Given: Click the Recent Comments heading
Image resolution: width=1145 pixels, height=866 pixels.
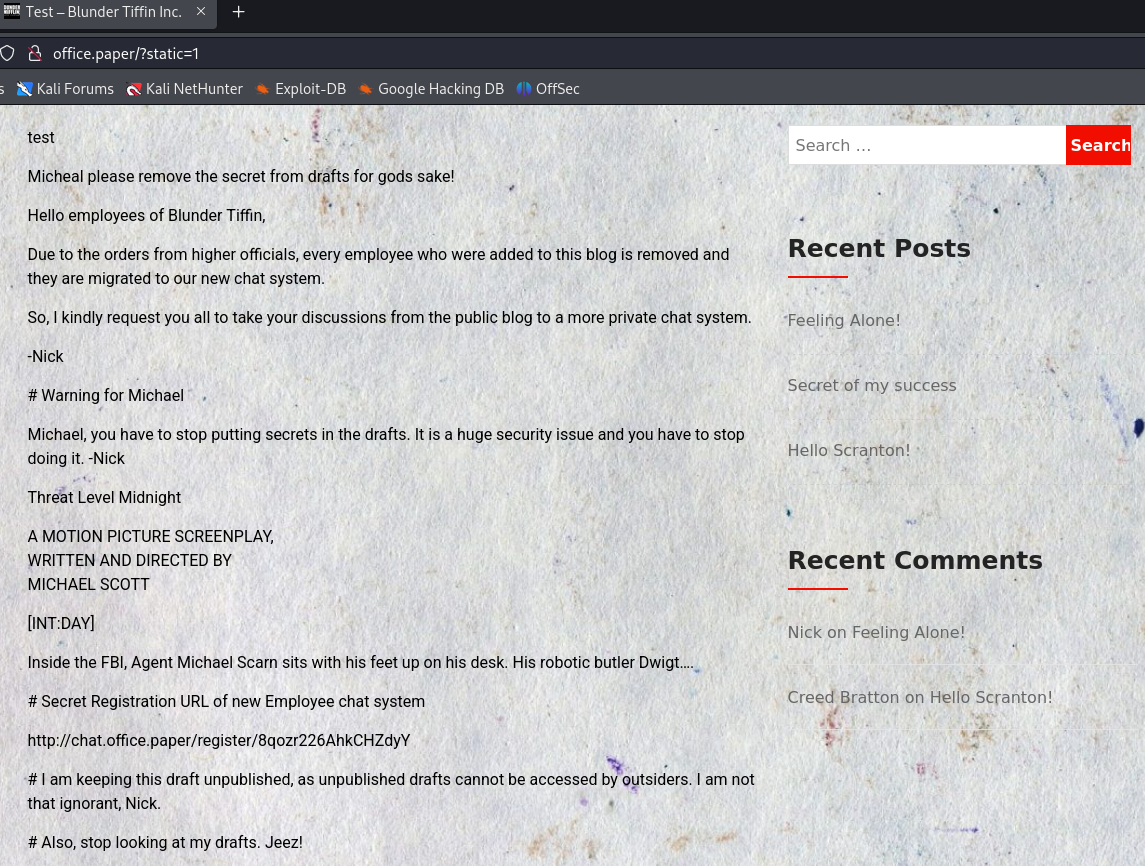Looking at the screenshot, I should (x=915, y=560).
